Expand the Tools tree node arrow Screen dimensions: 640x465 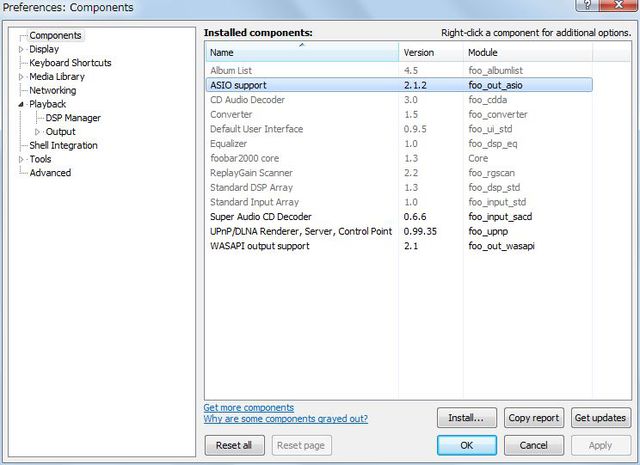[21, 159]
